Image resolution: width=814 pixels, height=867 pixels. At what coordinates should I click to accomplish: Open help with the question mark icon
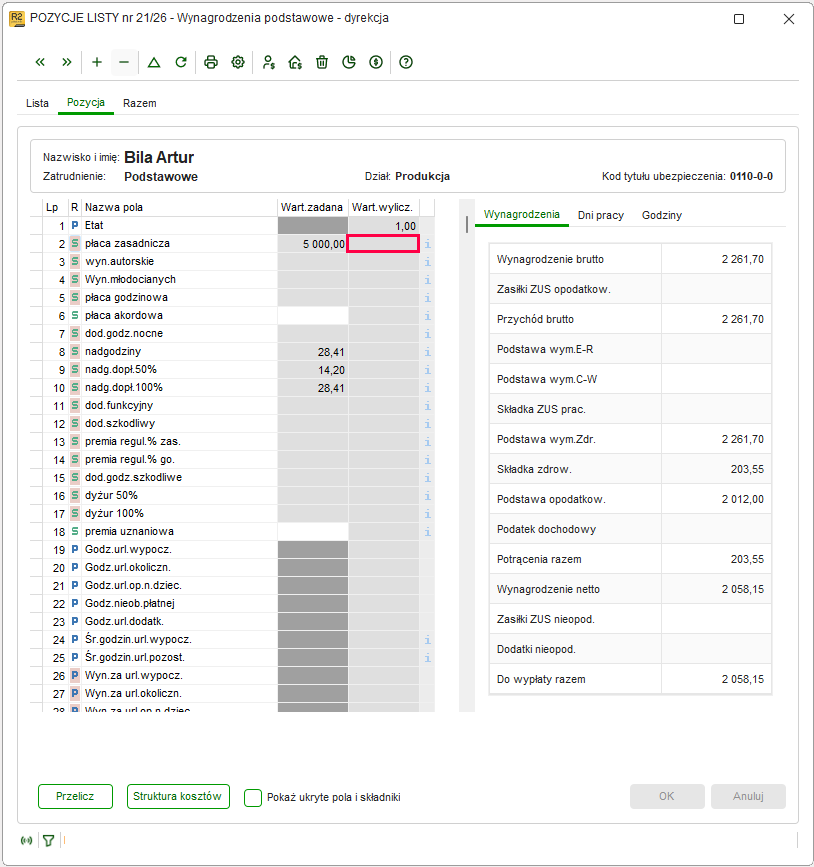pyautogui.click(x=406, y=62)
